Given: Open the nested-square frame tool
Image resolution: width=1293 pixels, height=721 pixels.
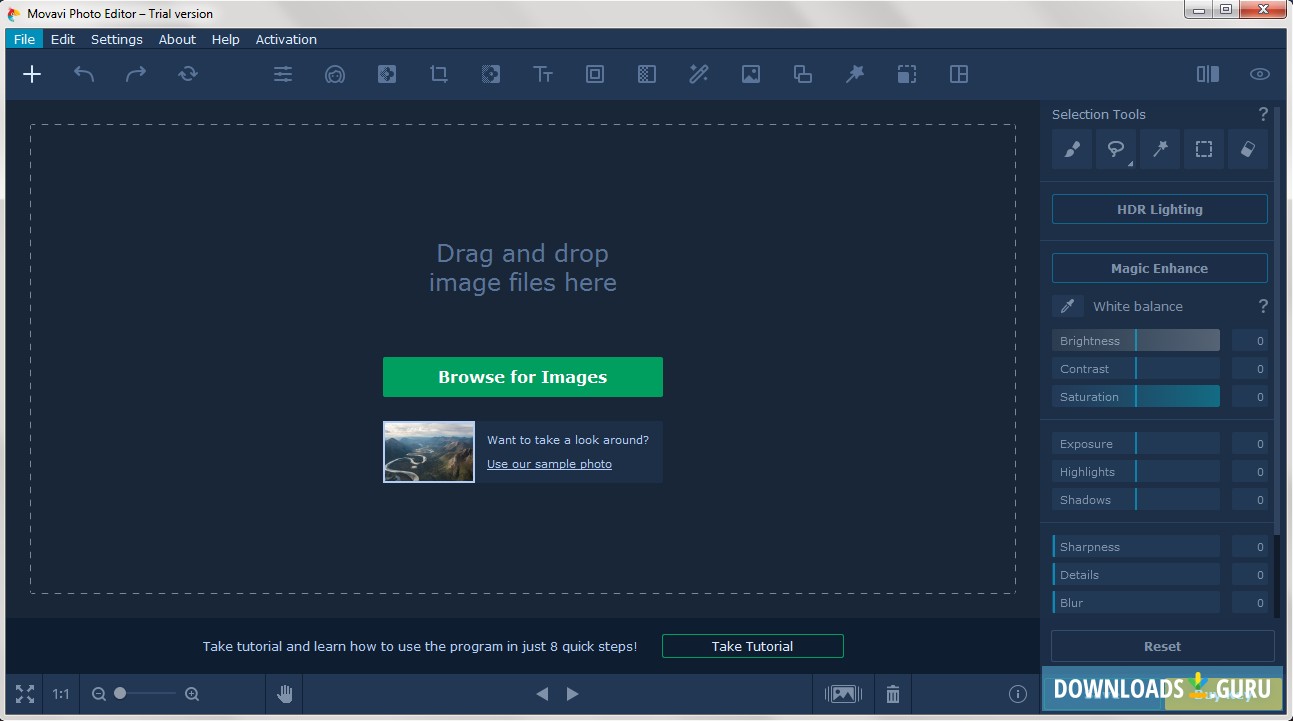Looking at the screenshot, I should [x=595, y=74].
